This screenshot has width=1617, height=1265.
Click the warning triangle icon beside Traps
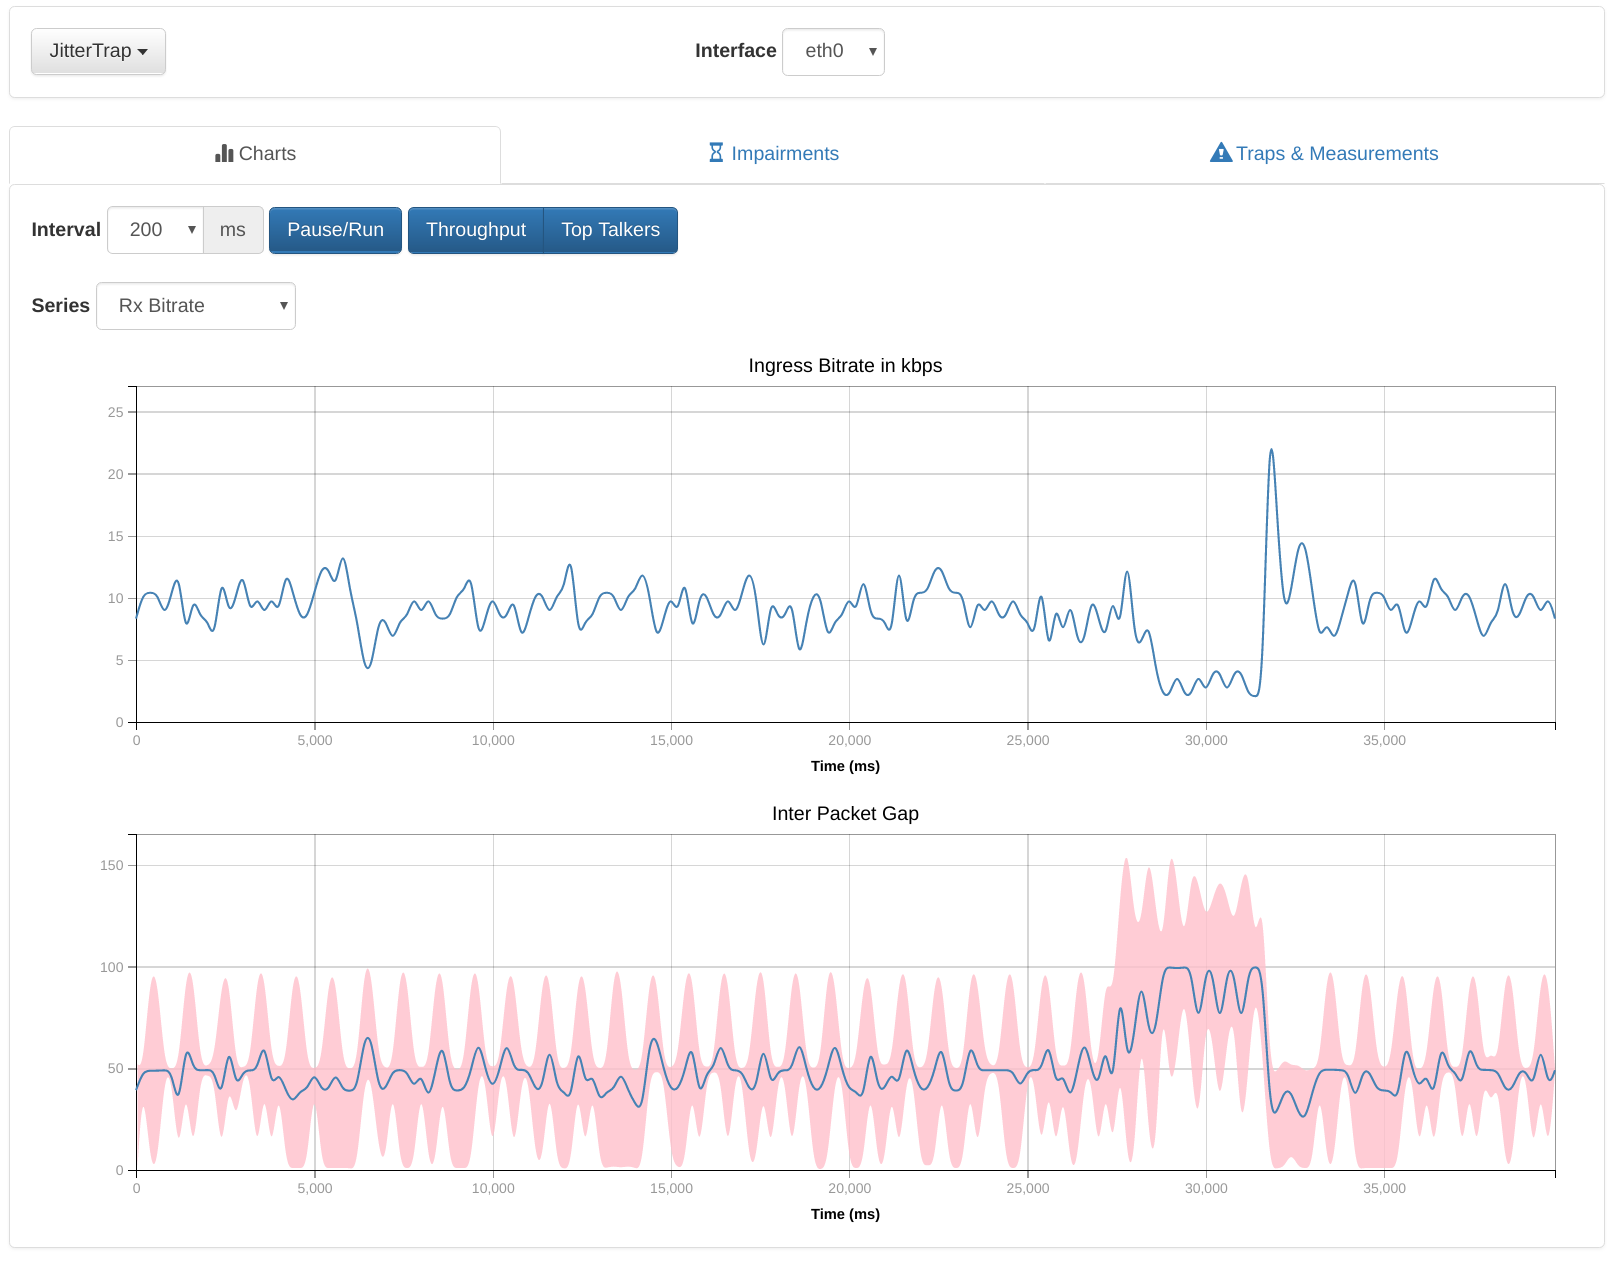coord(1221,152)
